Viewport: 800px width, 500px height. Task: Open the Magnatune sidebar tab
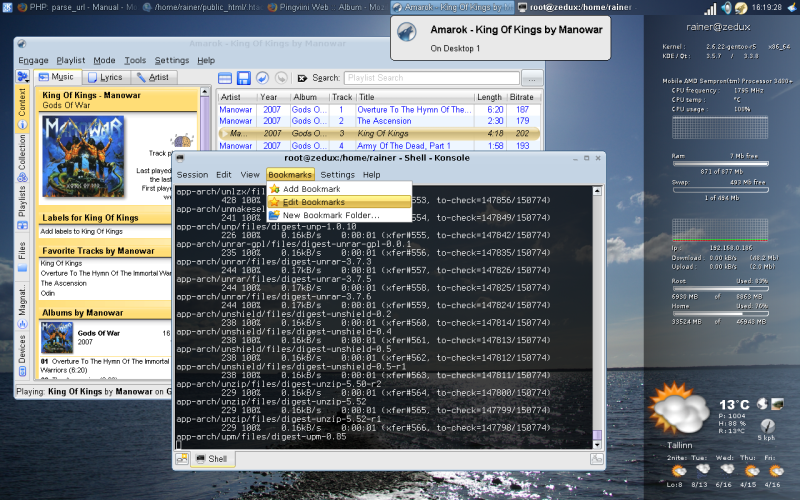pos(22,307)
